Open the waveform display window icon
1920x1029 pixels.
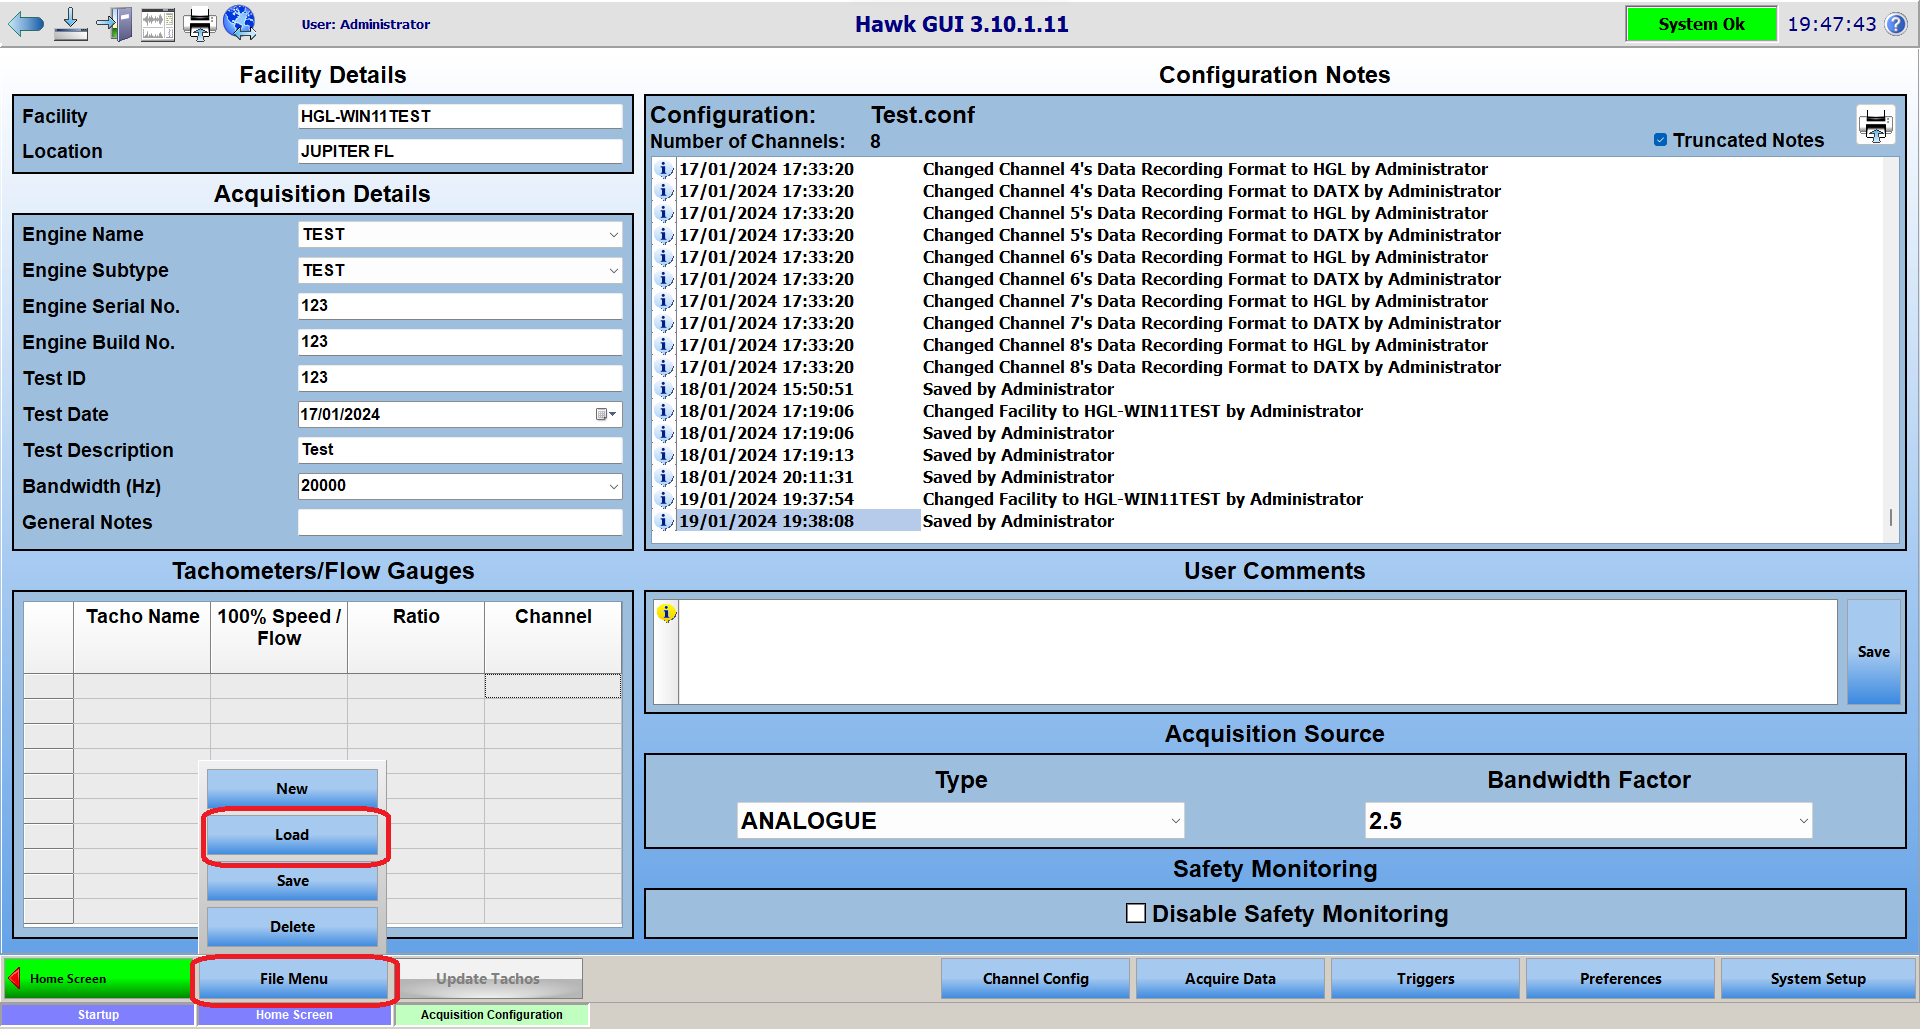tap(158, 23)
